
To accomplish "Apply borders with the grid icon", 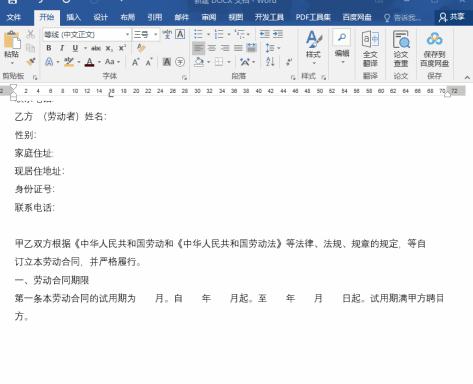I will click(x=219, y=62).
